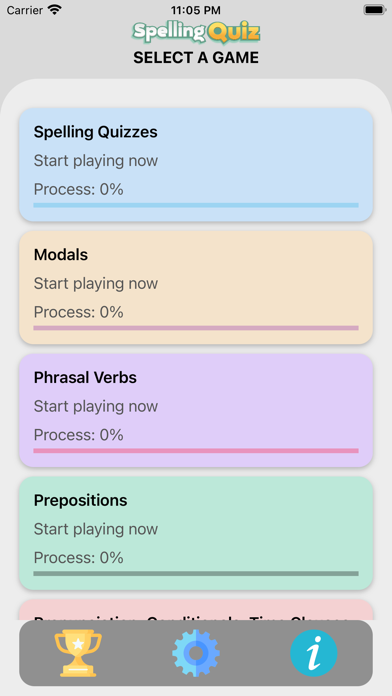Tap "Start playing now" under Prepositions

pos(96,529)
